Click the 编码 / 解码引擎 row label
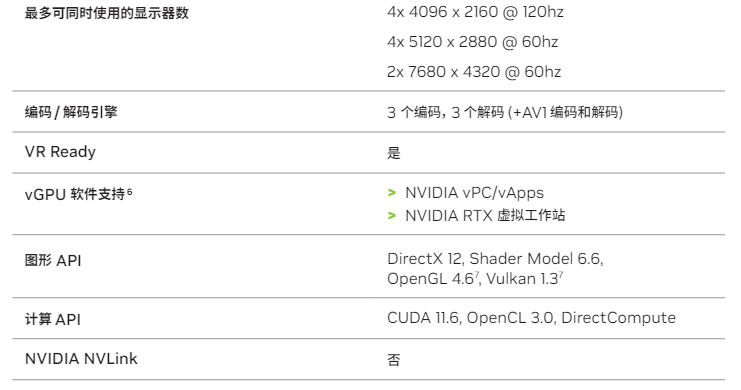The height and width of the screenshot is (390, 741). (71, 112)
